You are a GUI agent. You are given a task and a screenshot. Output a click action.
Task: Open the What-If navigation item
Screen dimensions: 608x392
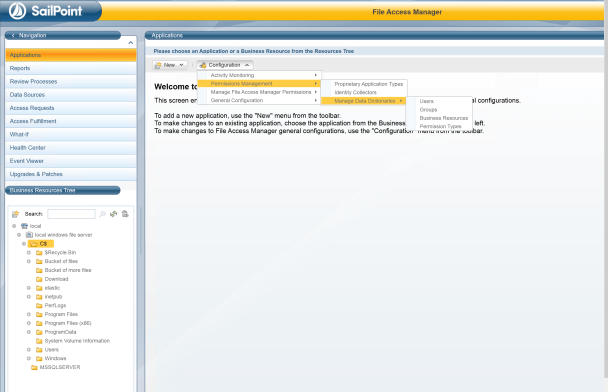71,134
